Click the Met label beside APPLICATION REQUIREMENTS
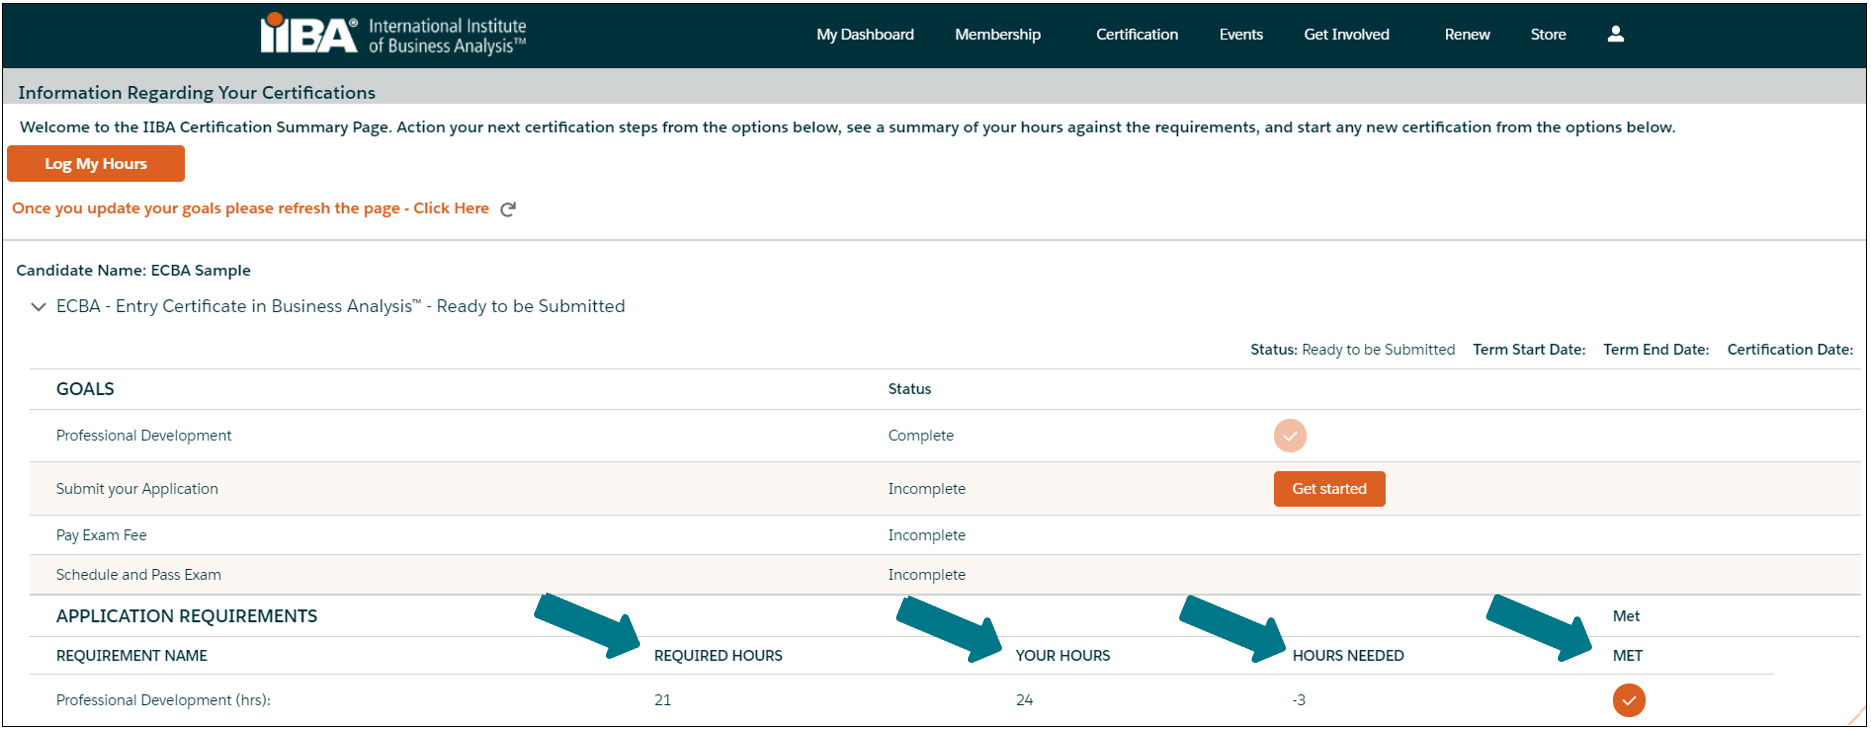The width and height of the screenshot is (1871, 730). (1626, 616)
